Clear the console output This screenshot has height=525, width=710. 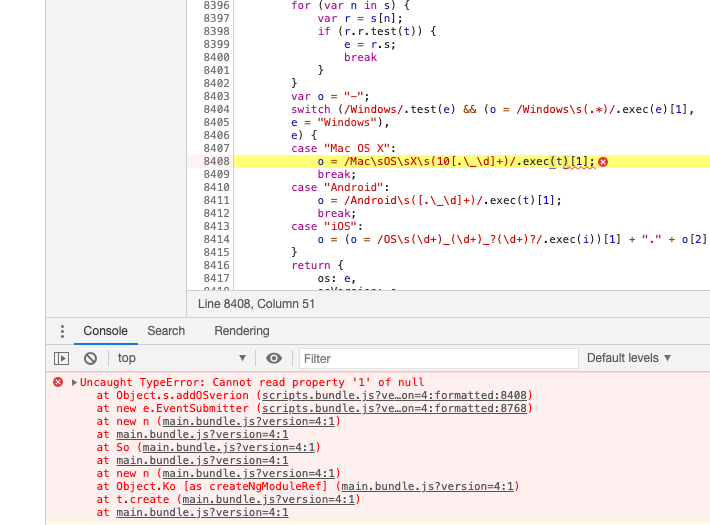91,359
